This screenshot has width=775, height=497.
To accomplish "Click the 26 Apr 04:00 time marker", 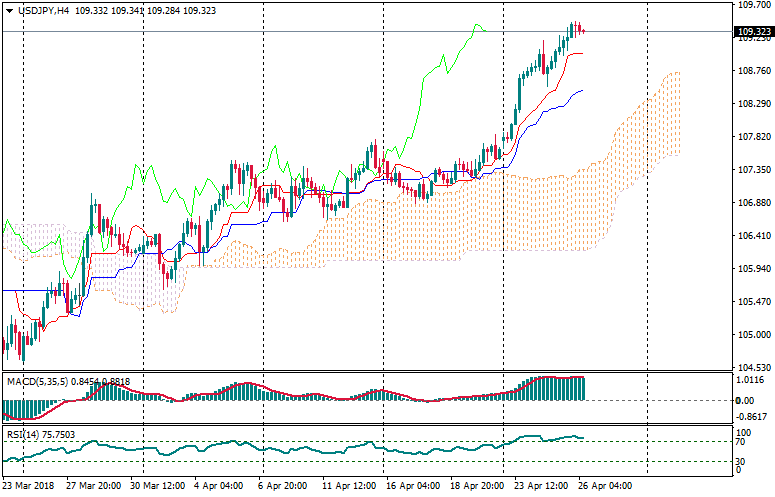I will coord(606,487).
